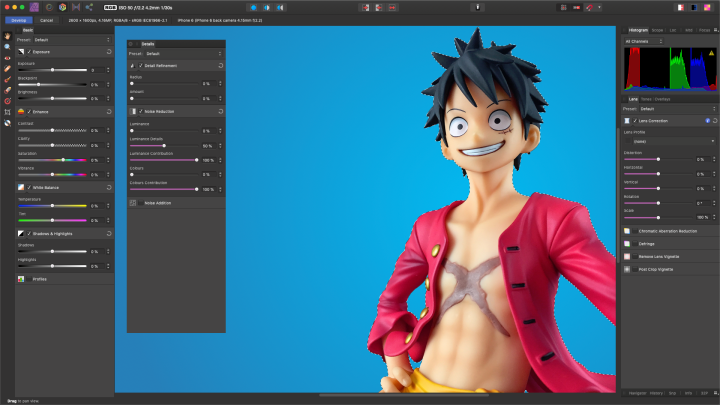
Task: Select the Overlay Gradient target tool
Action: pos(7,101)
